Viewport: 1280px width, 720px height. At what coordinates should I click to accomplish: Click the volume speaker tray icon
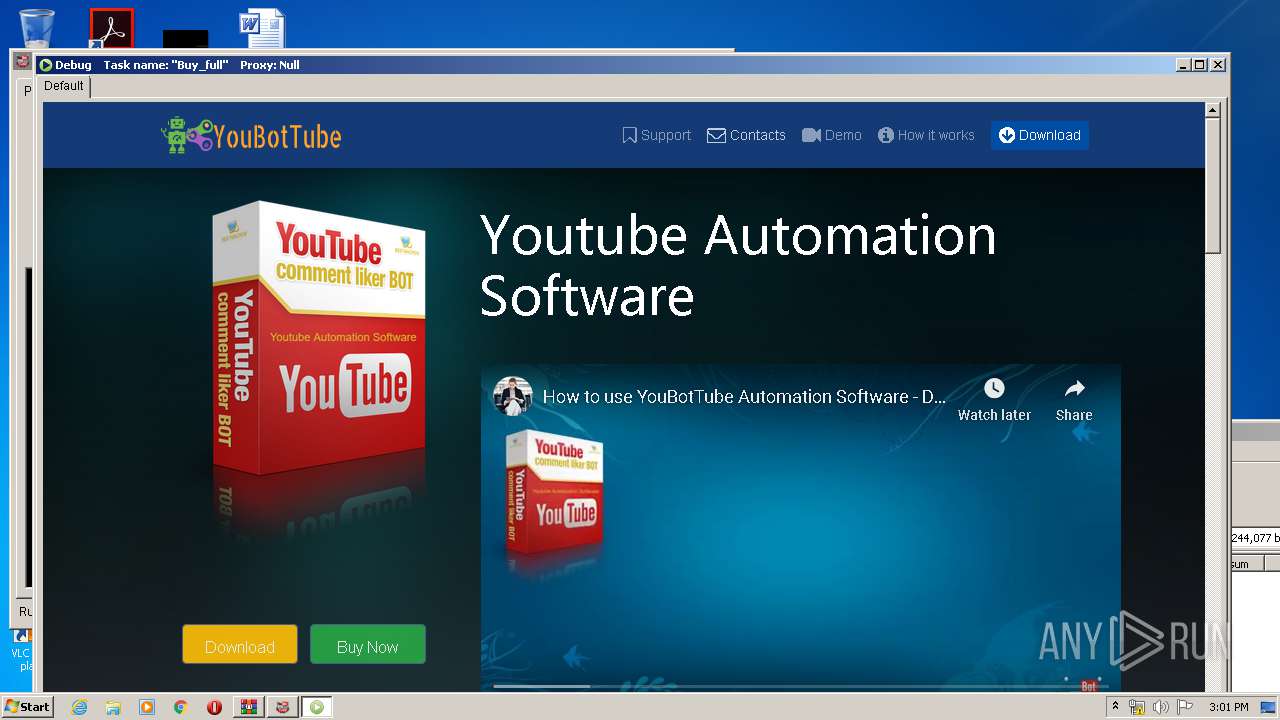tap(1160, 707)
